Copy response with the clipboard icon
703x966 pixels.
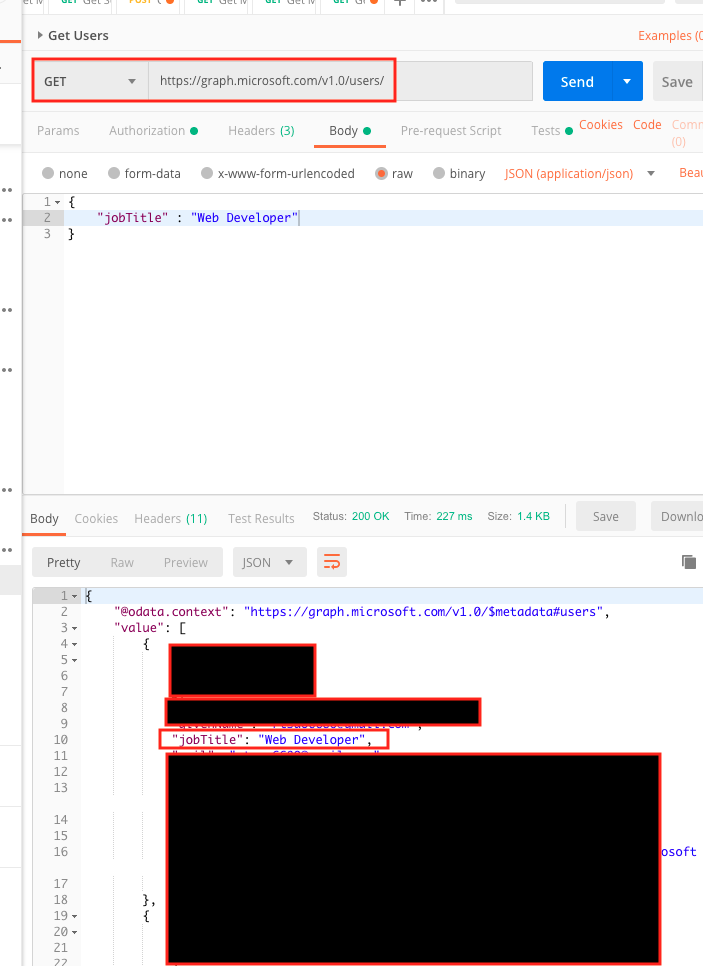pos(689,562)
